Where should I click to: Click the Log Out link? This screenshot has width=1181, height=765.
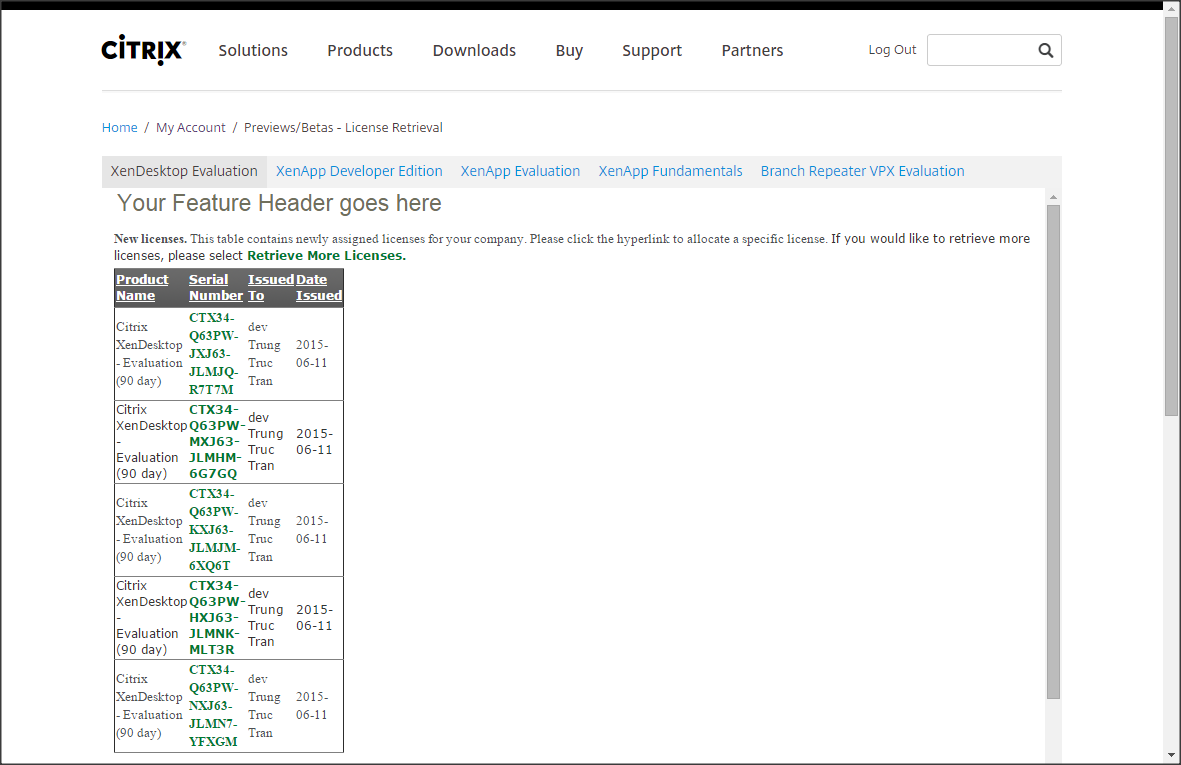click(892, 50)
